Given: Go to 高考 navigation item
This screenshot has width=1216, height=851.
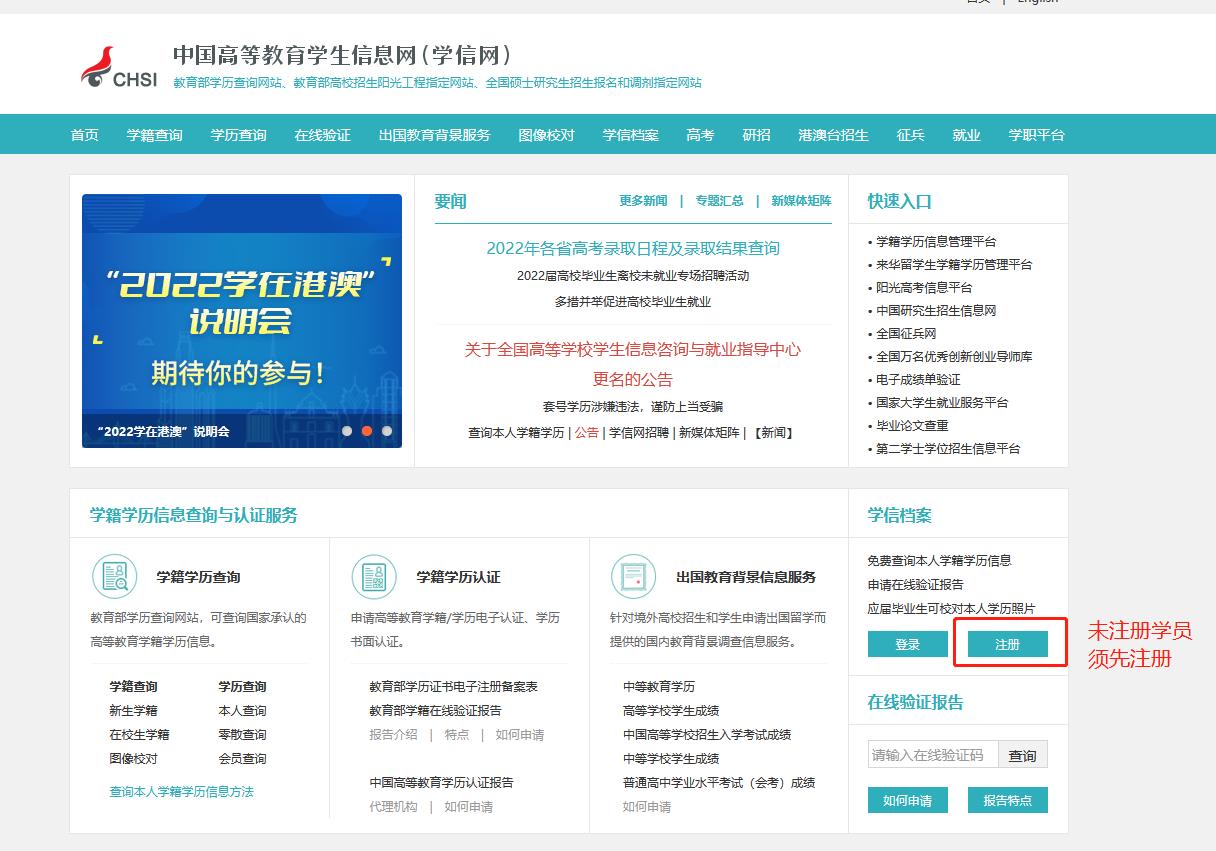Looking at the screenshot, I should point(701,135).
